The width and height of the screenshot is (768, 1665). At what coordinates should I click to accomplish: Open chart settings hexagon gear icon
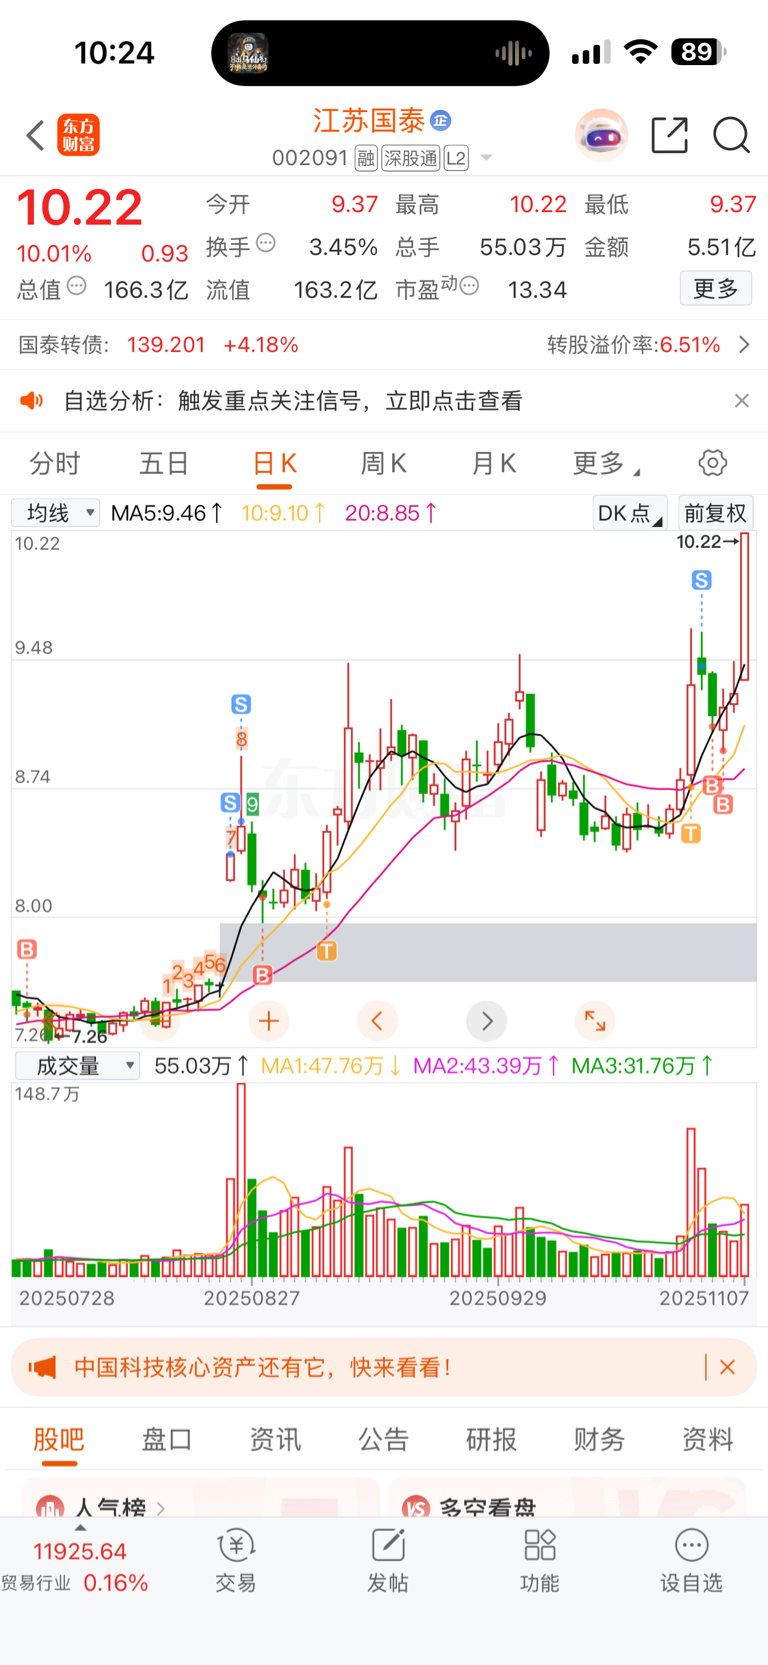(x=712, y=463)
